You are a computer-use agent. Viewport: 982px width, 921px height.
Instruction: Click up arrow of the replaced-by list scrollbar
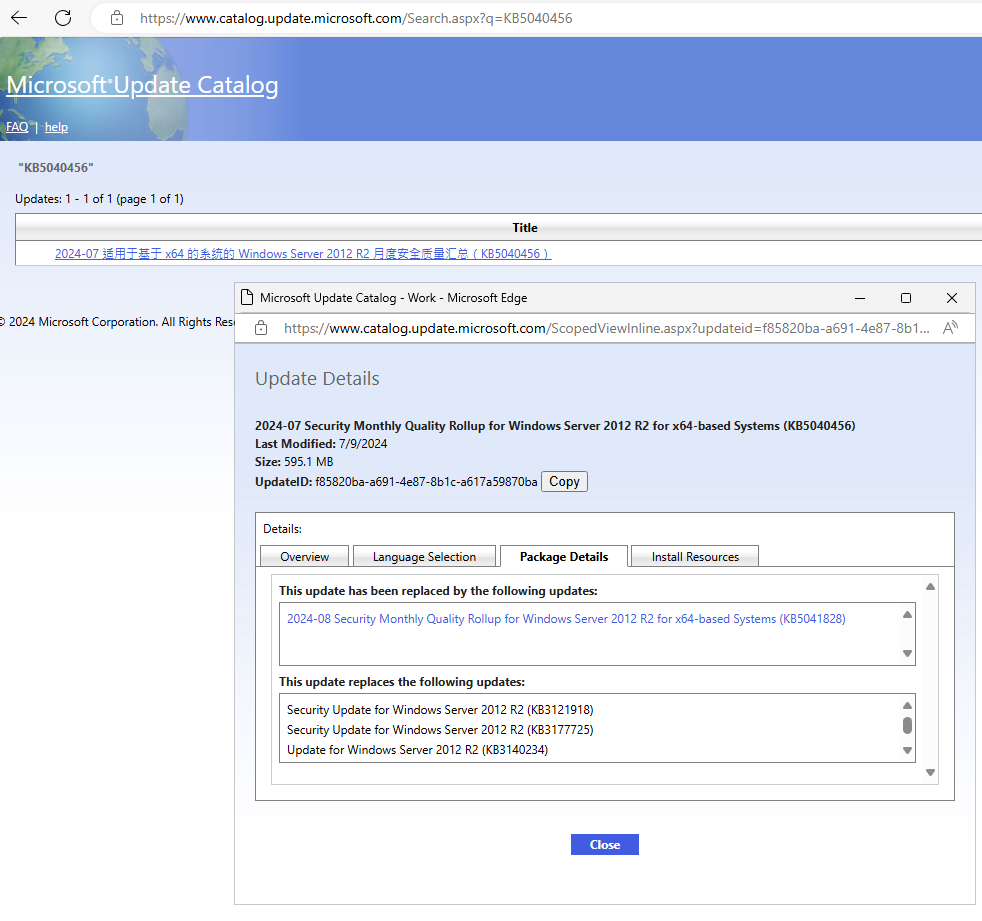click(907, 614)
